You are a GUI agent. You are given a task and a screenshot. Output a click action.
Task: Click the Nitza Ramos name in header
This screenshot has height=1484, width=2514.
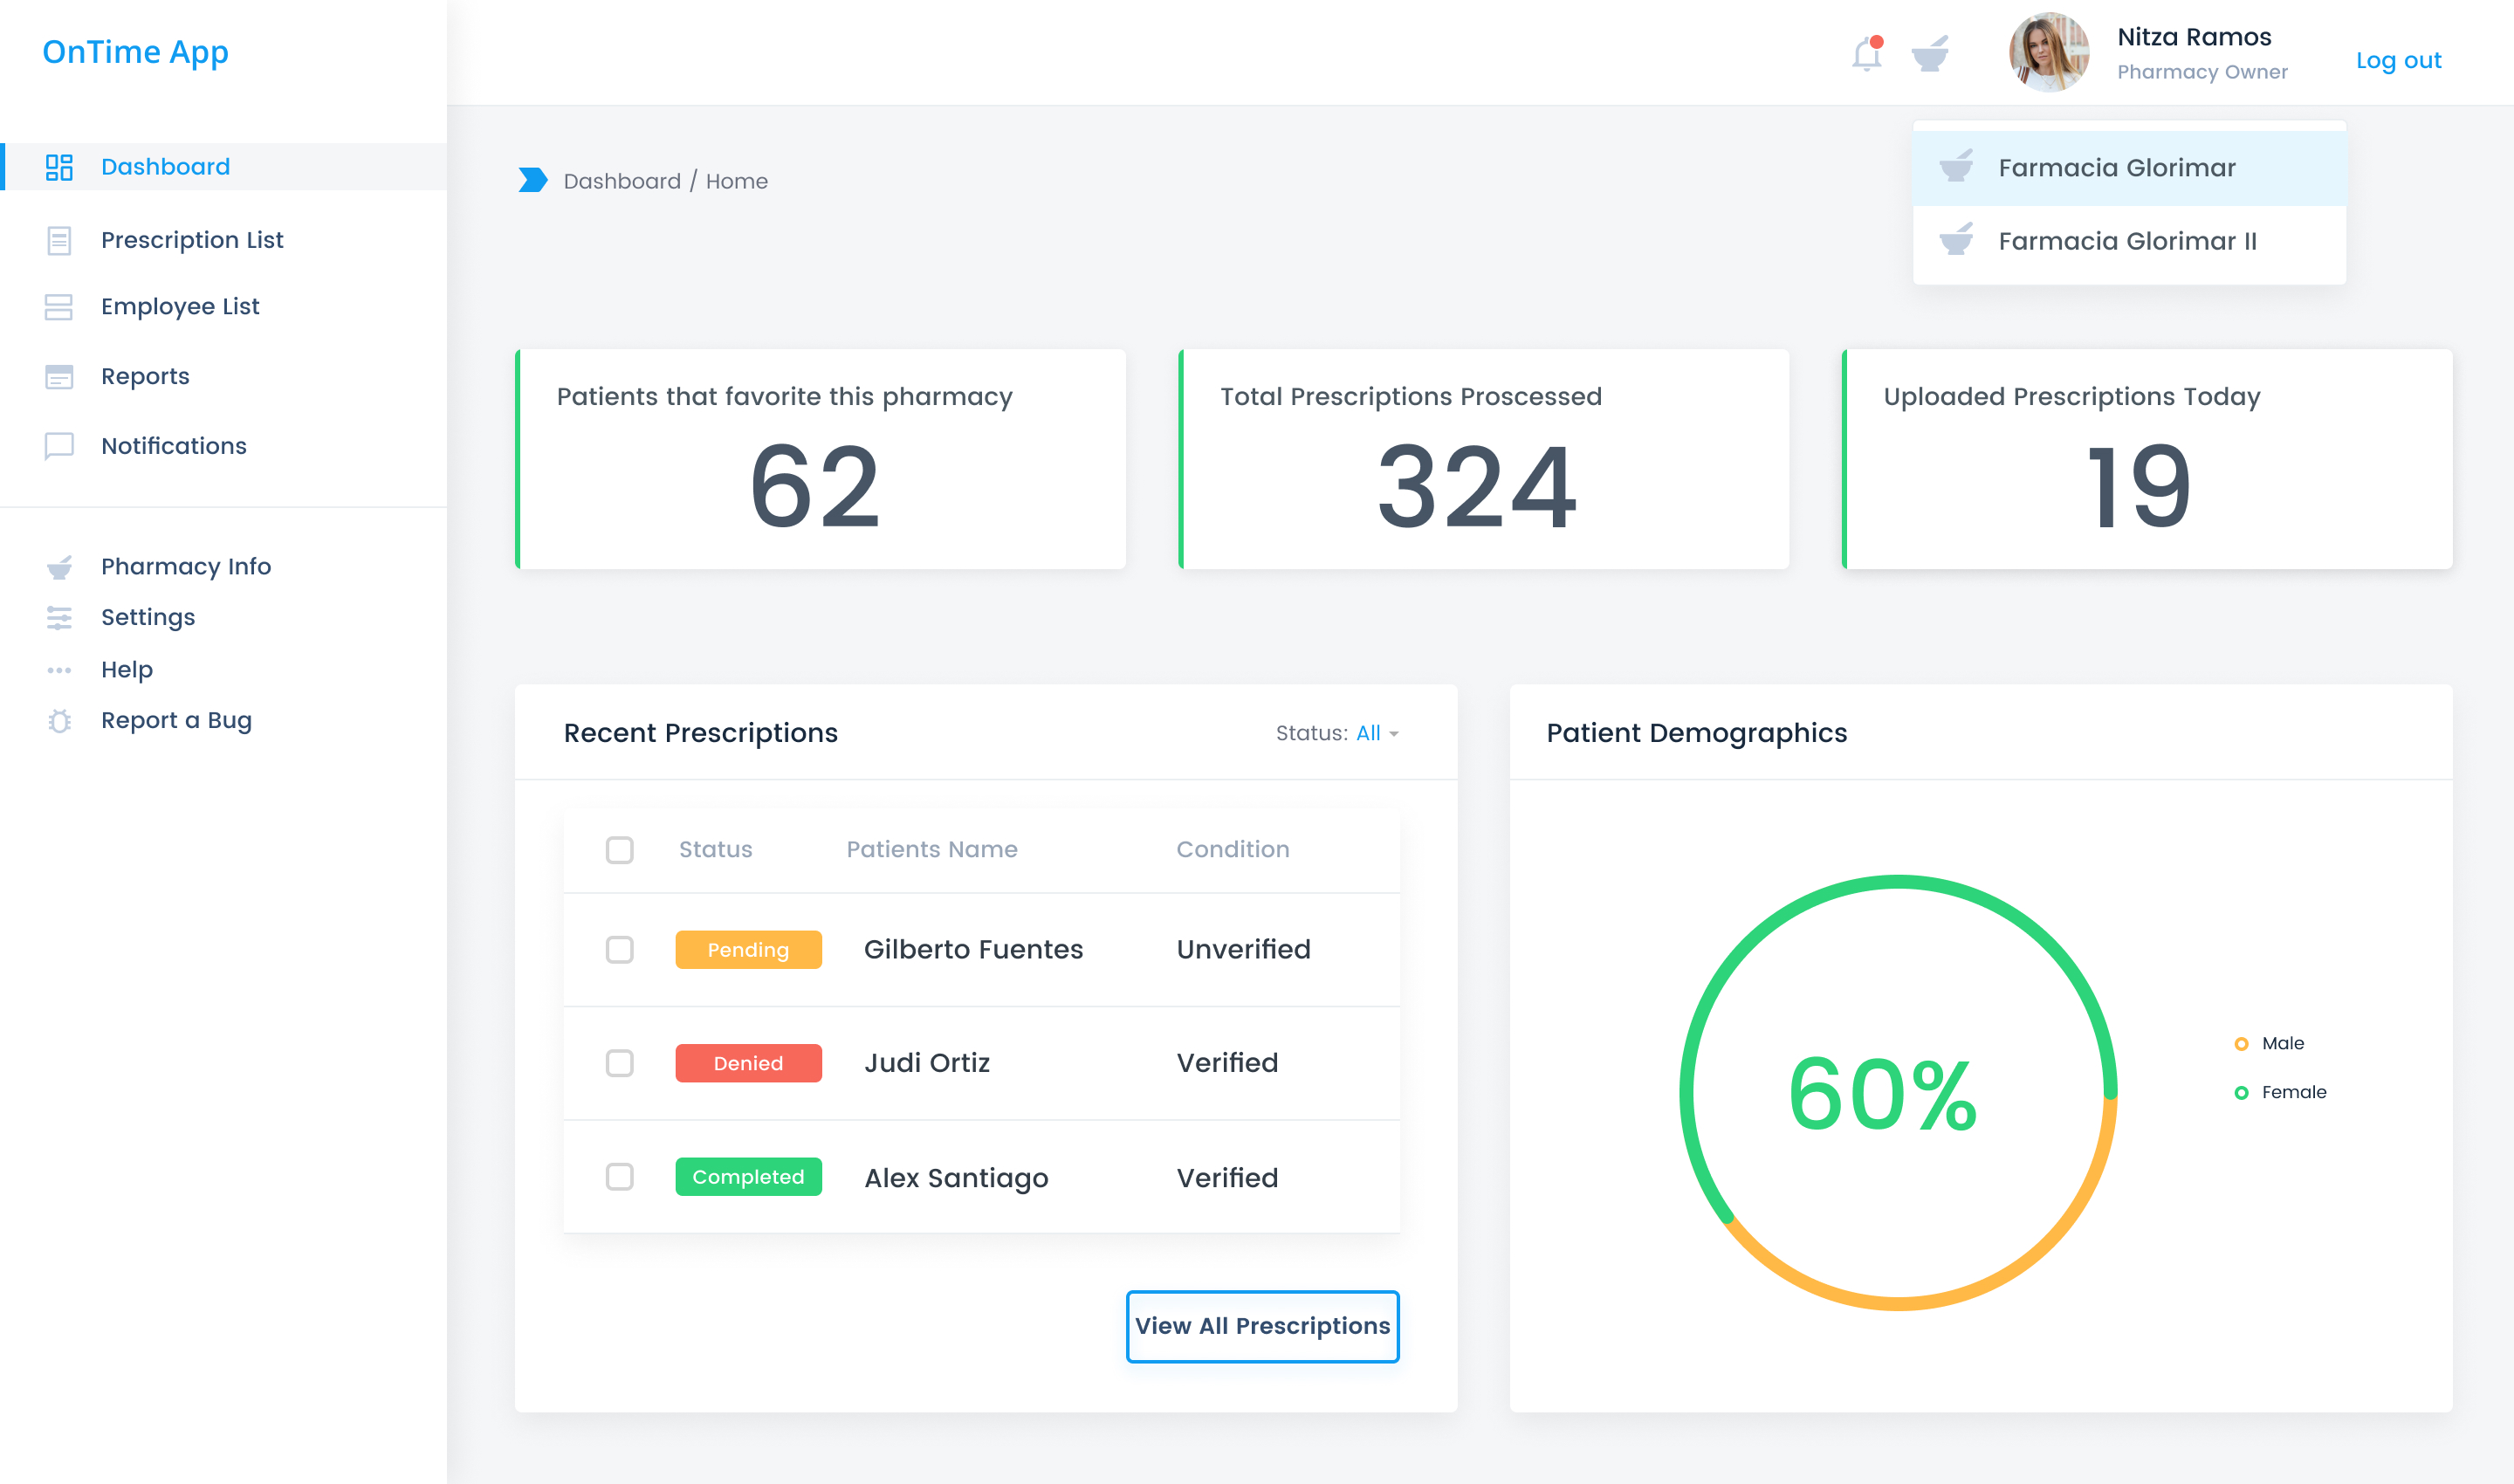[x=2194, y=37]
